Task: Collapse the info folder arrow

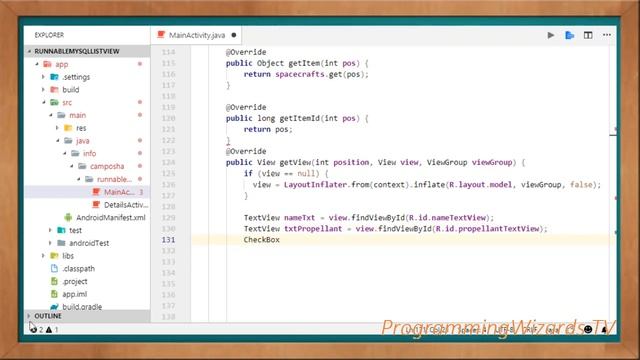Action: [x=64, y=153]
